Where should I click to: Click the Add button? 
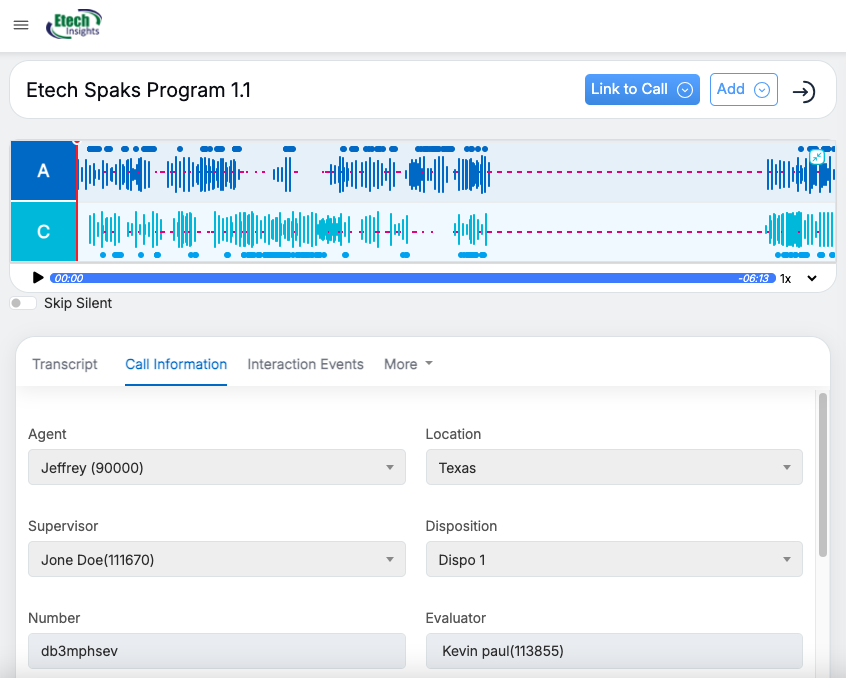[743, 89]
